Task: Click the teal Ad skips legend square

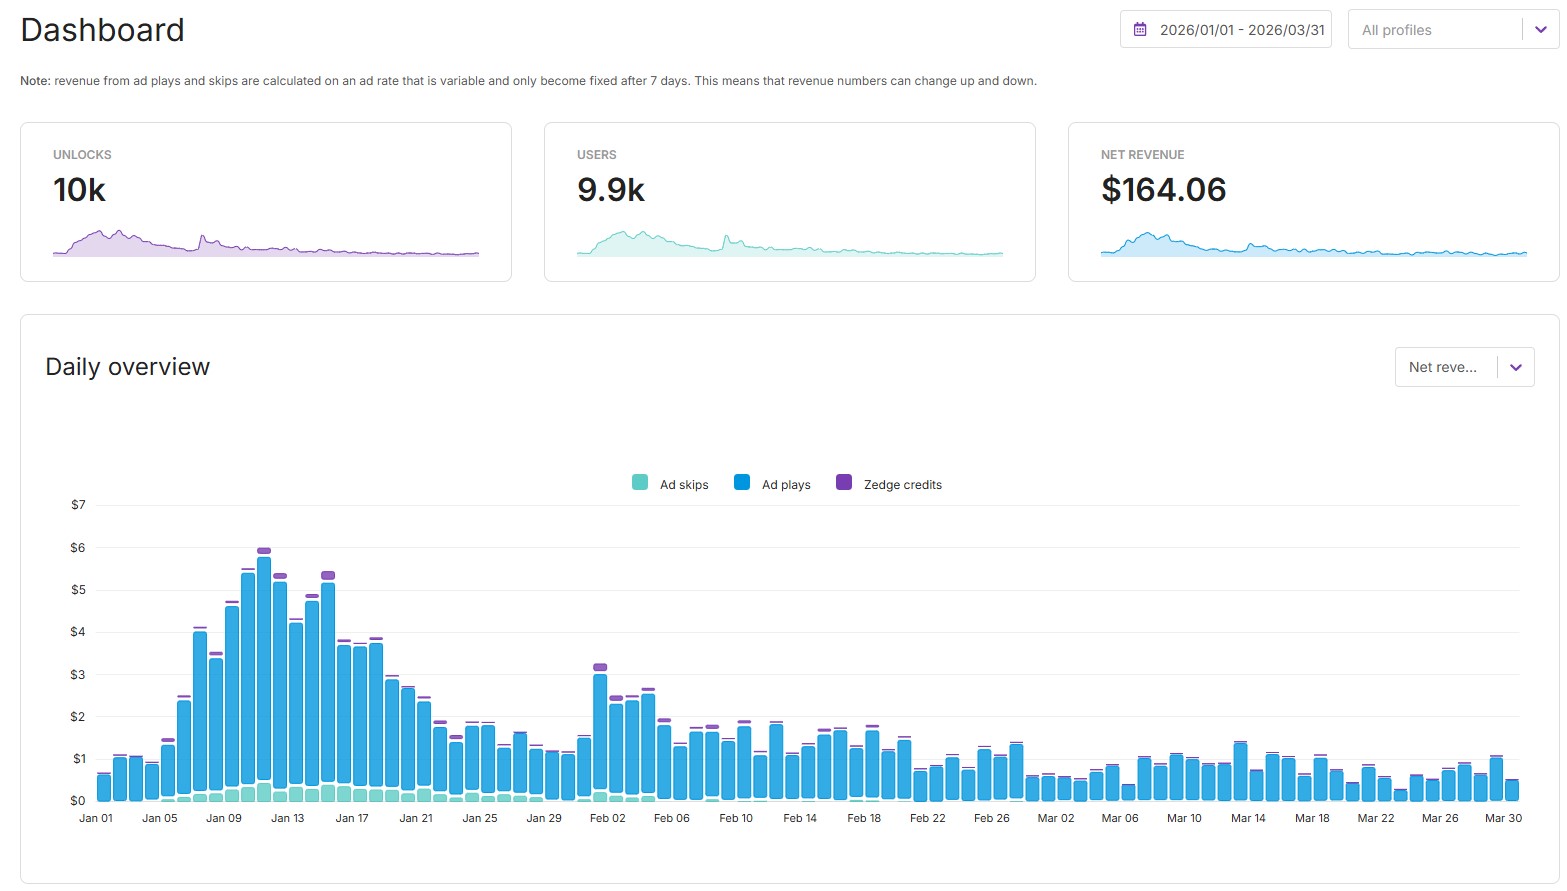Action: coord(638,482)
